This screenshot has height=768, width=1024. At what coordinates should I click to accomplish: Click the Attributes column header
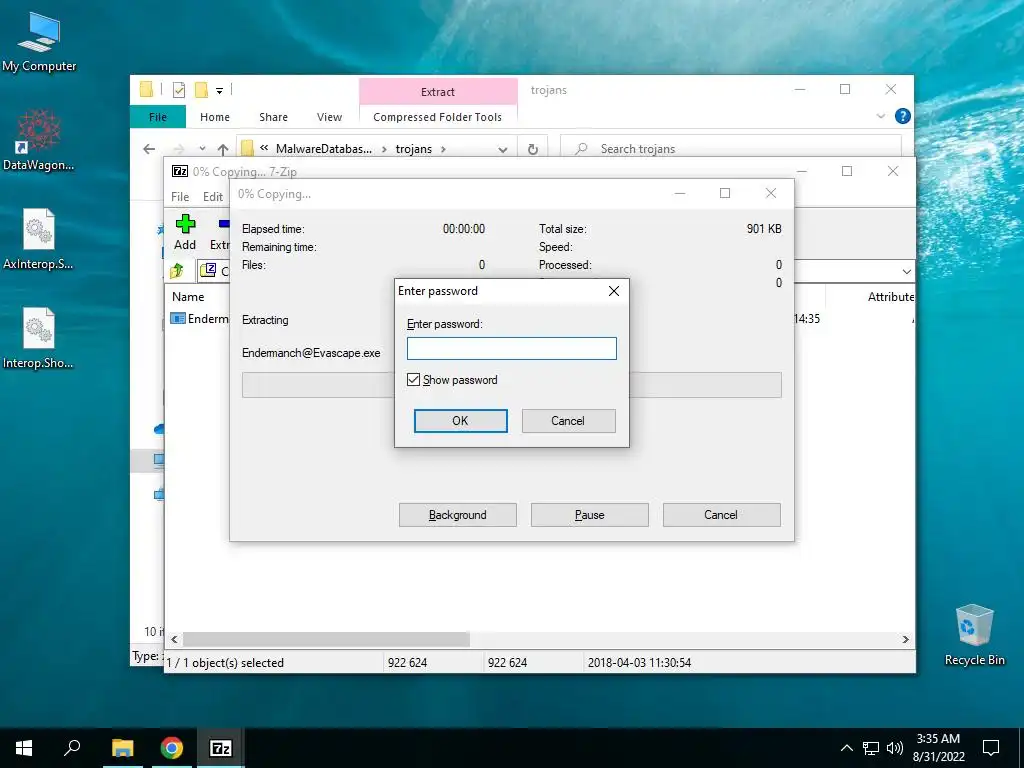point(890,296)
